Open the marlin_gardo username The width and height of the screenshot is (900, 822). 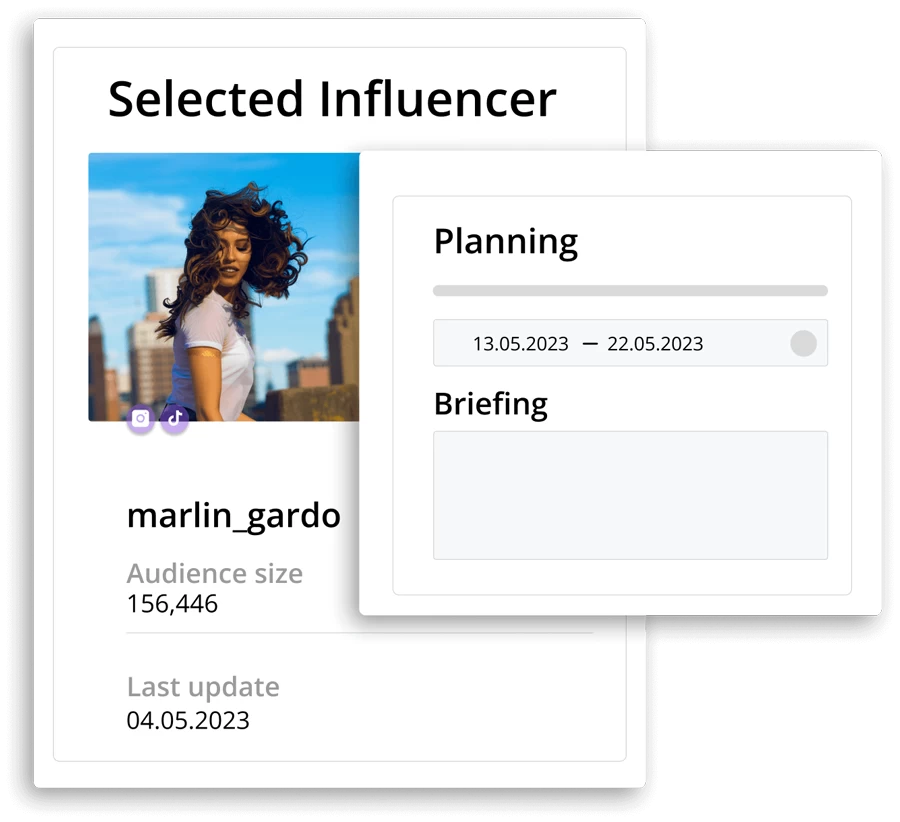(x=234, y=516)
